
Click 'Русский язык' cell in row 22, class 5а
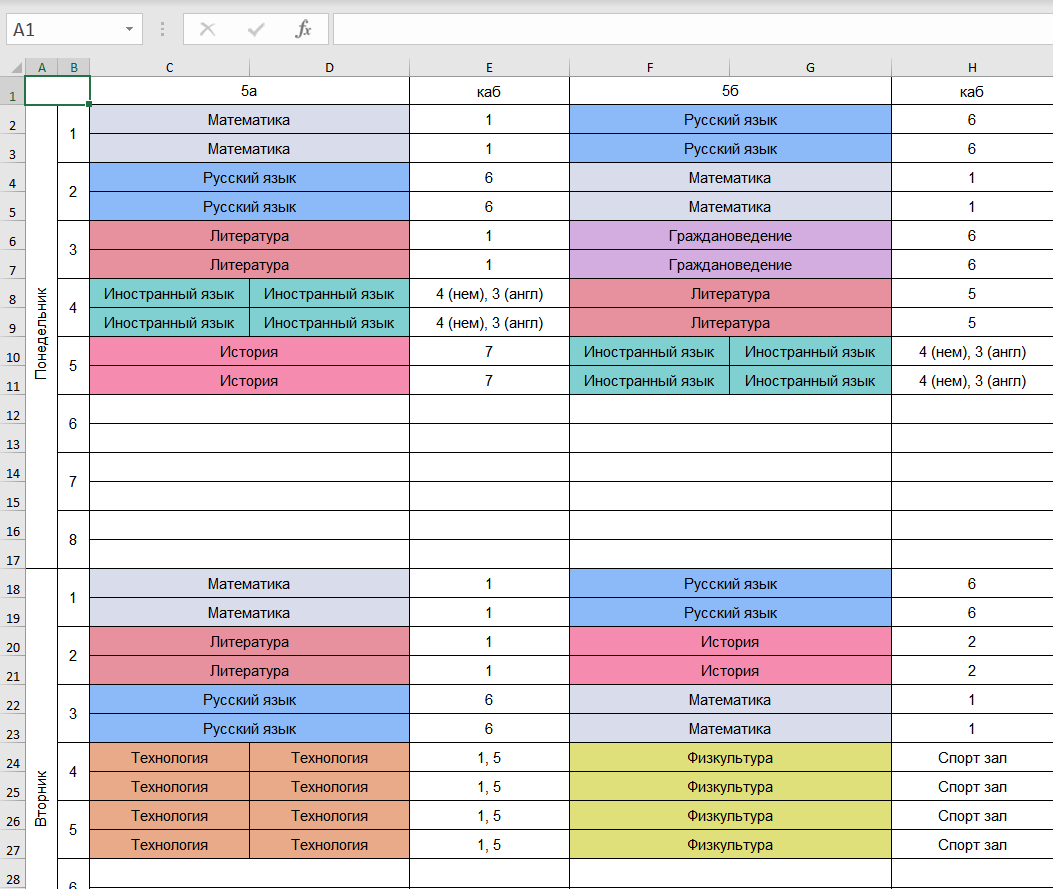[x=249, y=700]
